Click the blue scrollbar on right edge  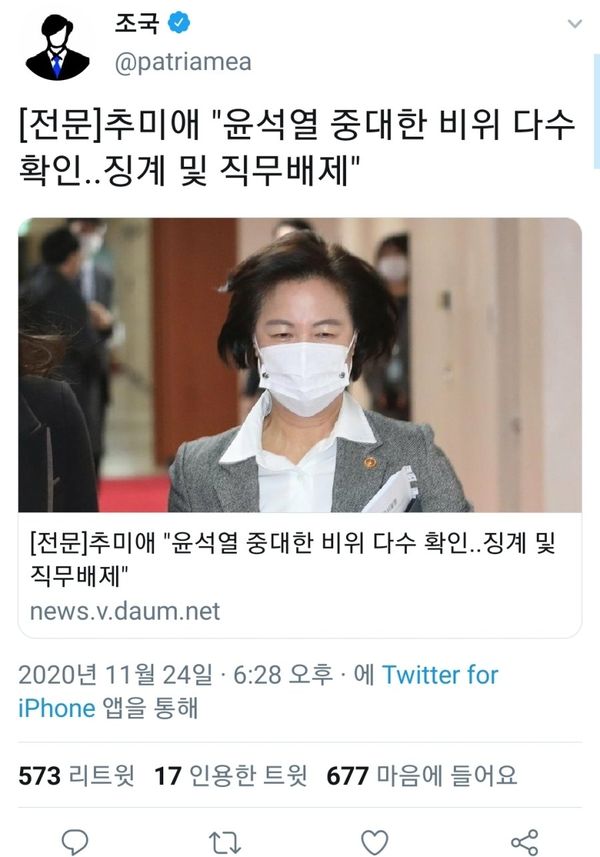[596, 112]
